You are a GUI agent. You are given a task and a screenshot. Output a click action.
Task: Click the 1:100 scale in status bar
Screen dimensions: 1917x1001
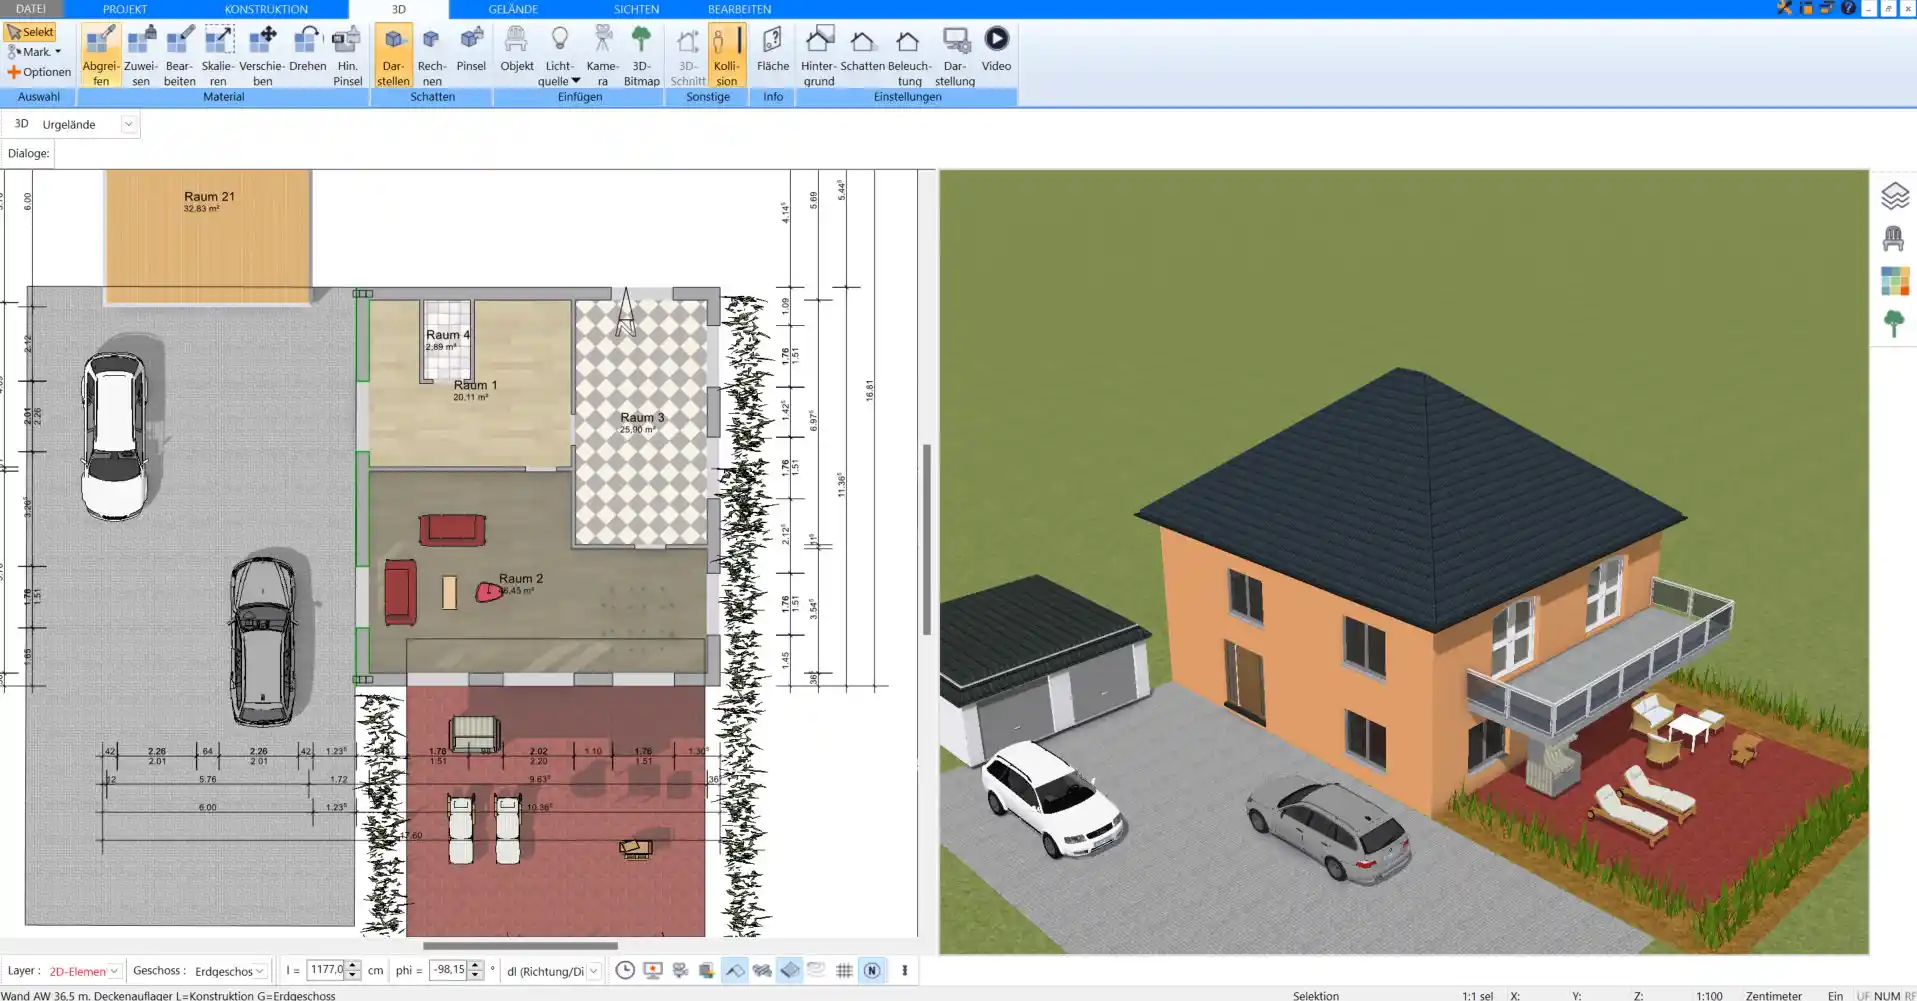[x=1709, y=995]
